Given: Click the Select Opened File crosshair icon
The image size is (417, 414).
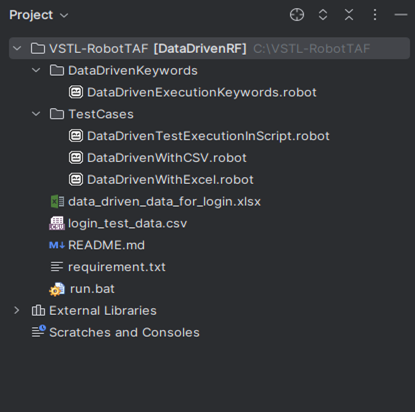Looking at the screenshot, I should click(x=297, y=15).
